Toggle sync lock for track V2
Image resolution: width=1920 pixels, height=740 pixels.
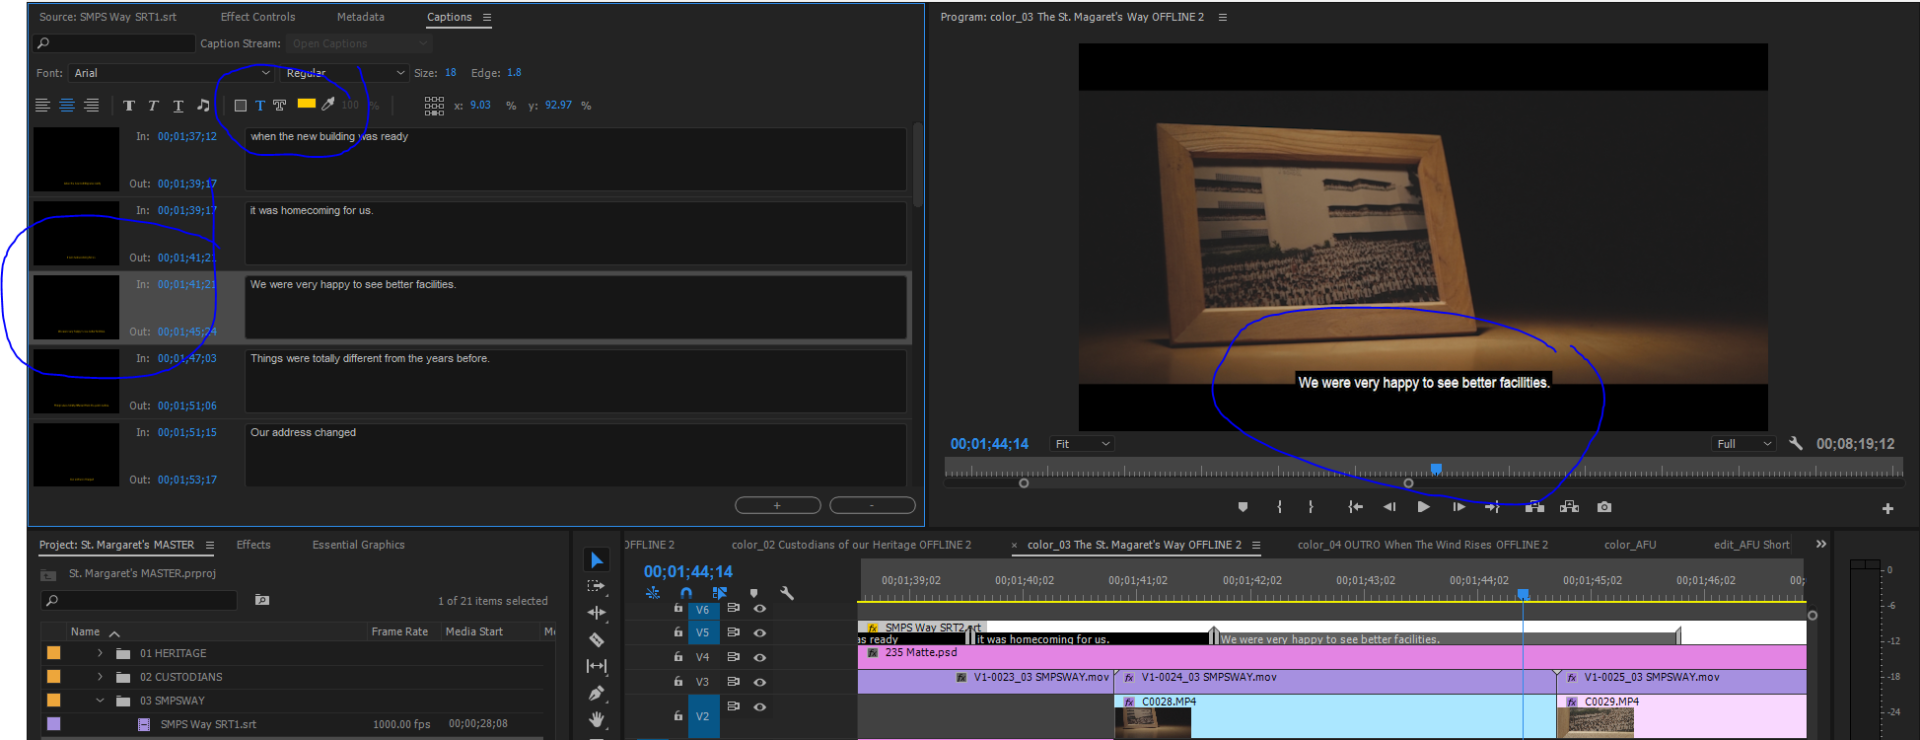(733, 706)
